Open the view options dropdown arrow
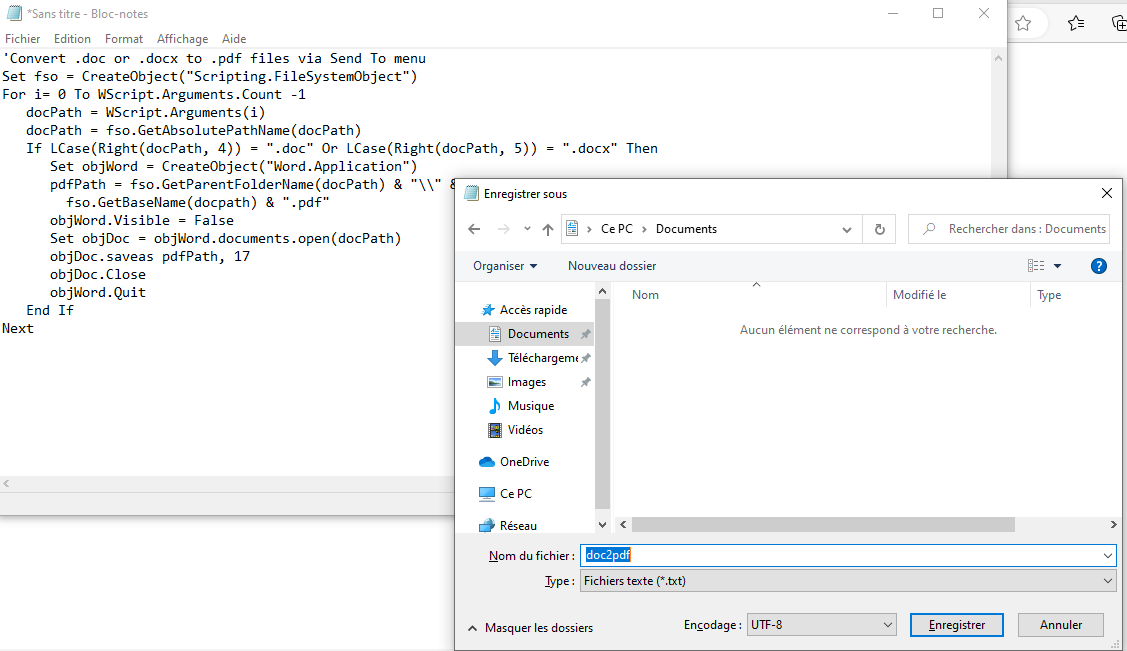Screen dimensions: 1127x651 1057,266
